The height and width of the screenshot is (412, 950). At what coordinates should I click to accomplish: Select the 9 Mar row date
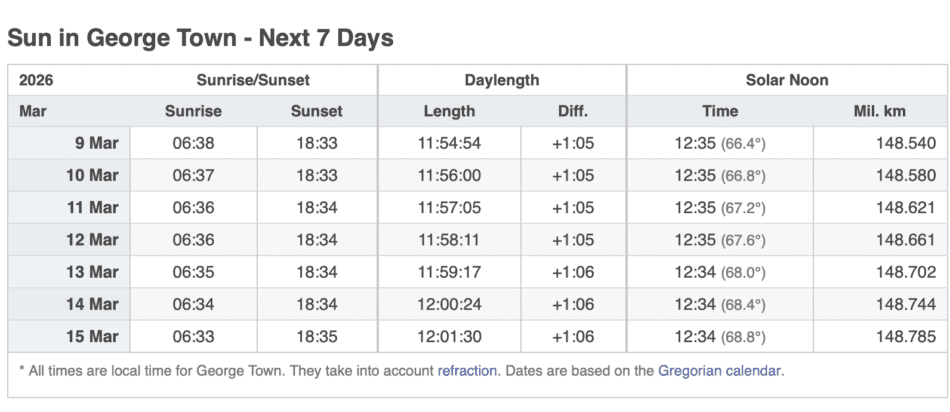[97, 143]
